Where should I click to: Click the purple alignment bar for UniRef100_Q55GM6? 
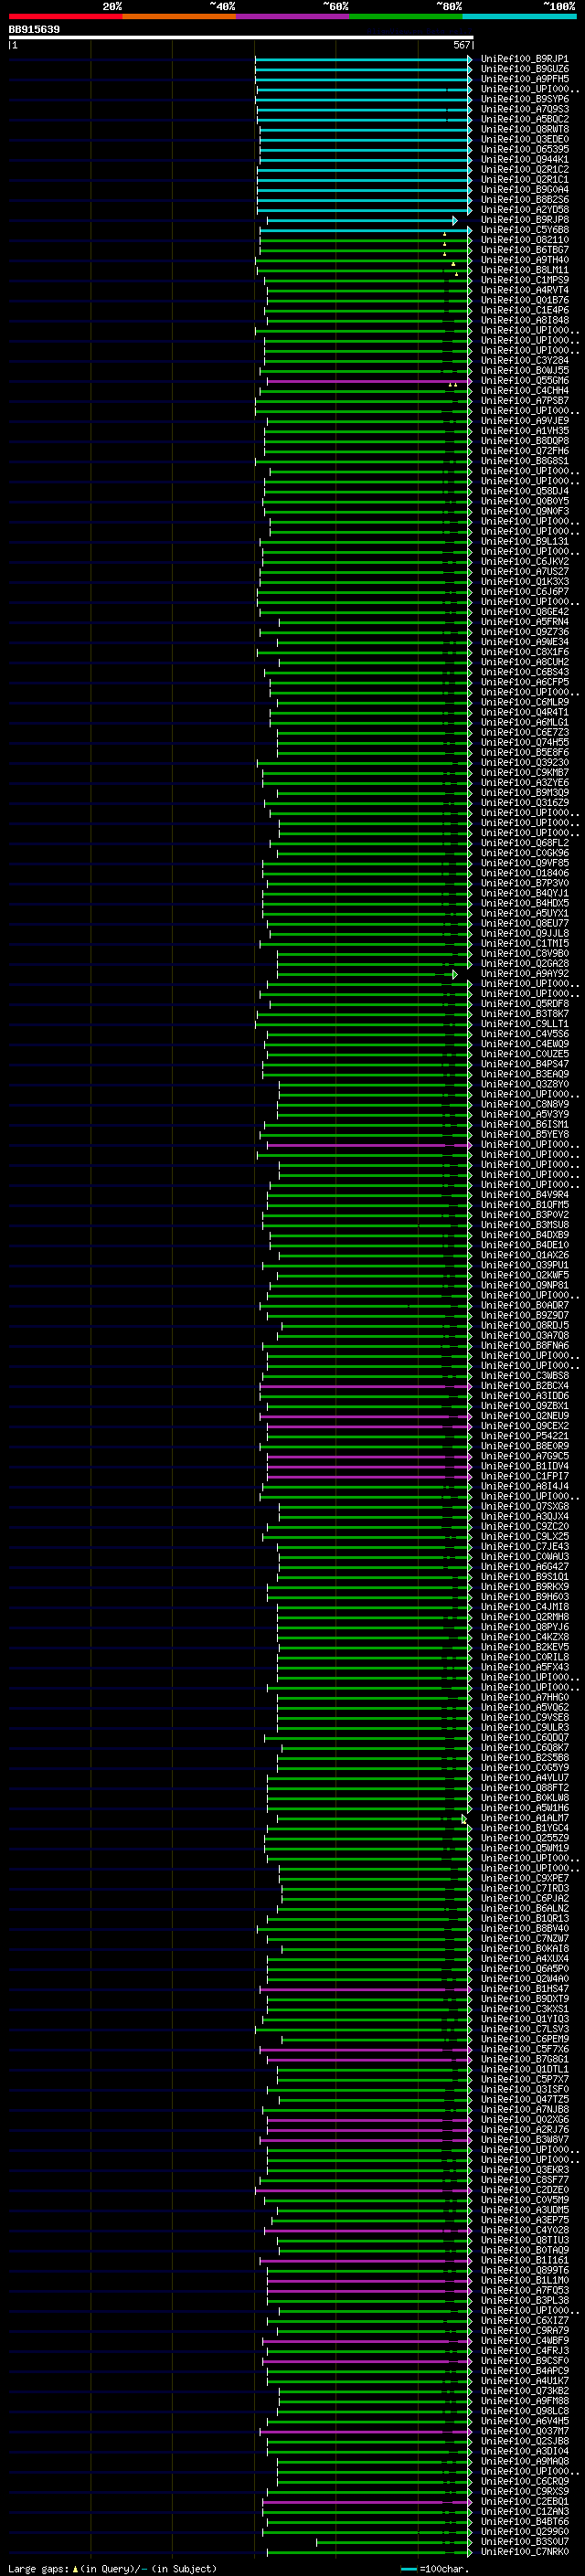click(x=368, y=381)
